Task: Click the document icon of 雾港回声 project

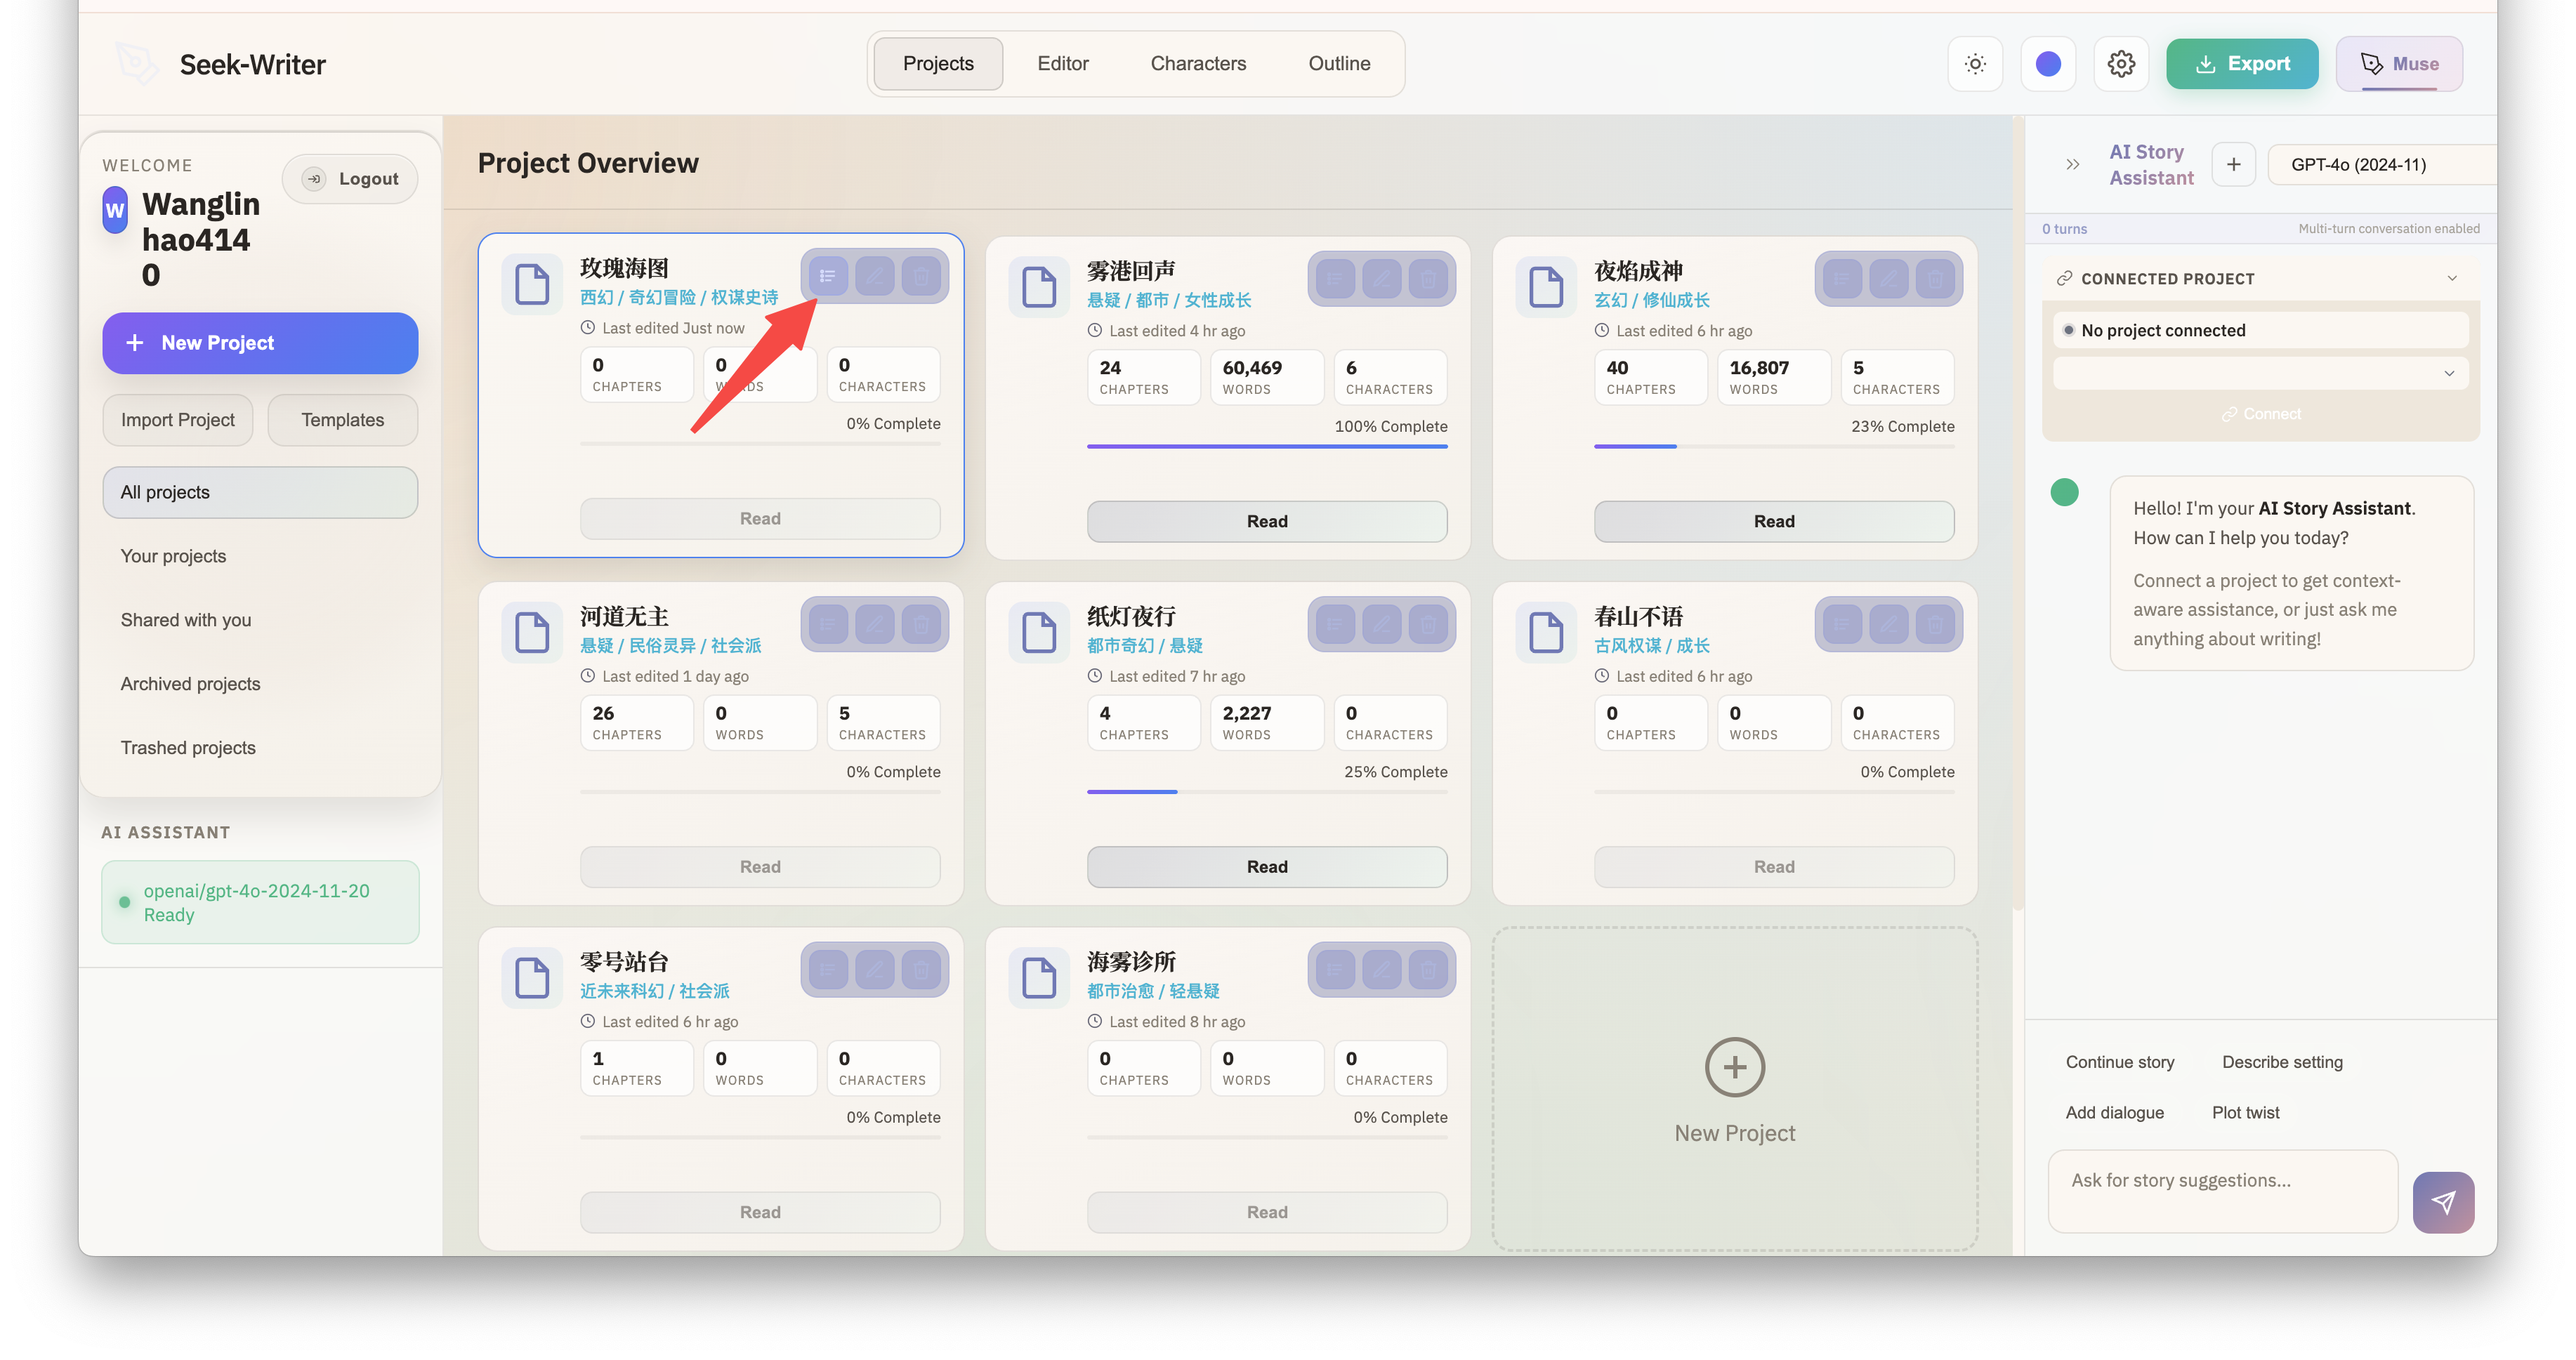Action: click(x=1039, y=287)
